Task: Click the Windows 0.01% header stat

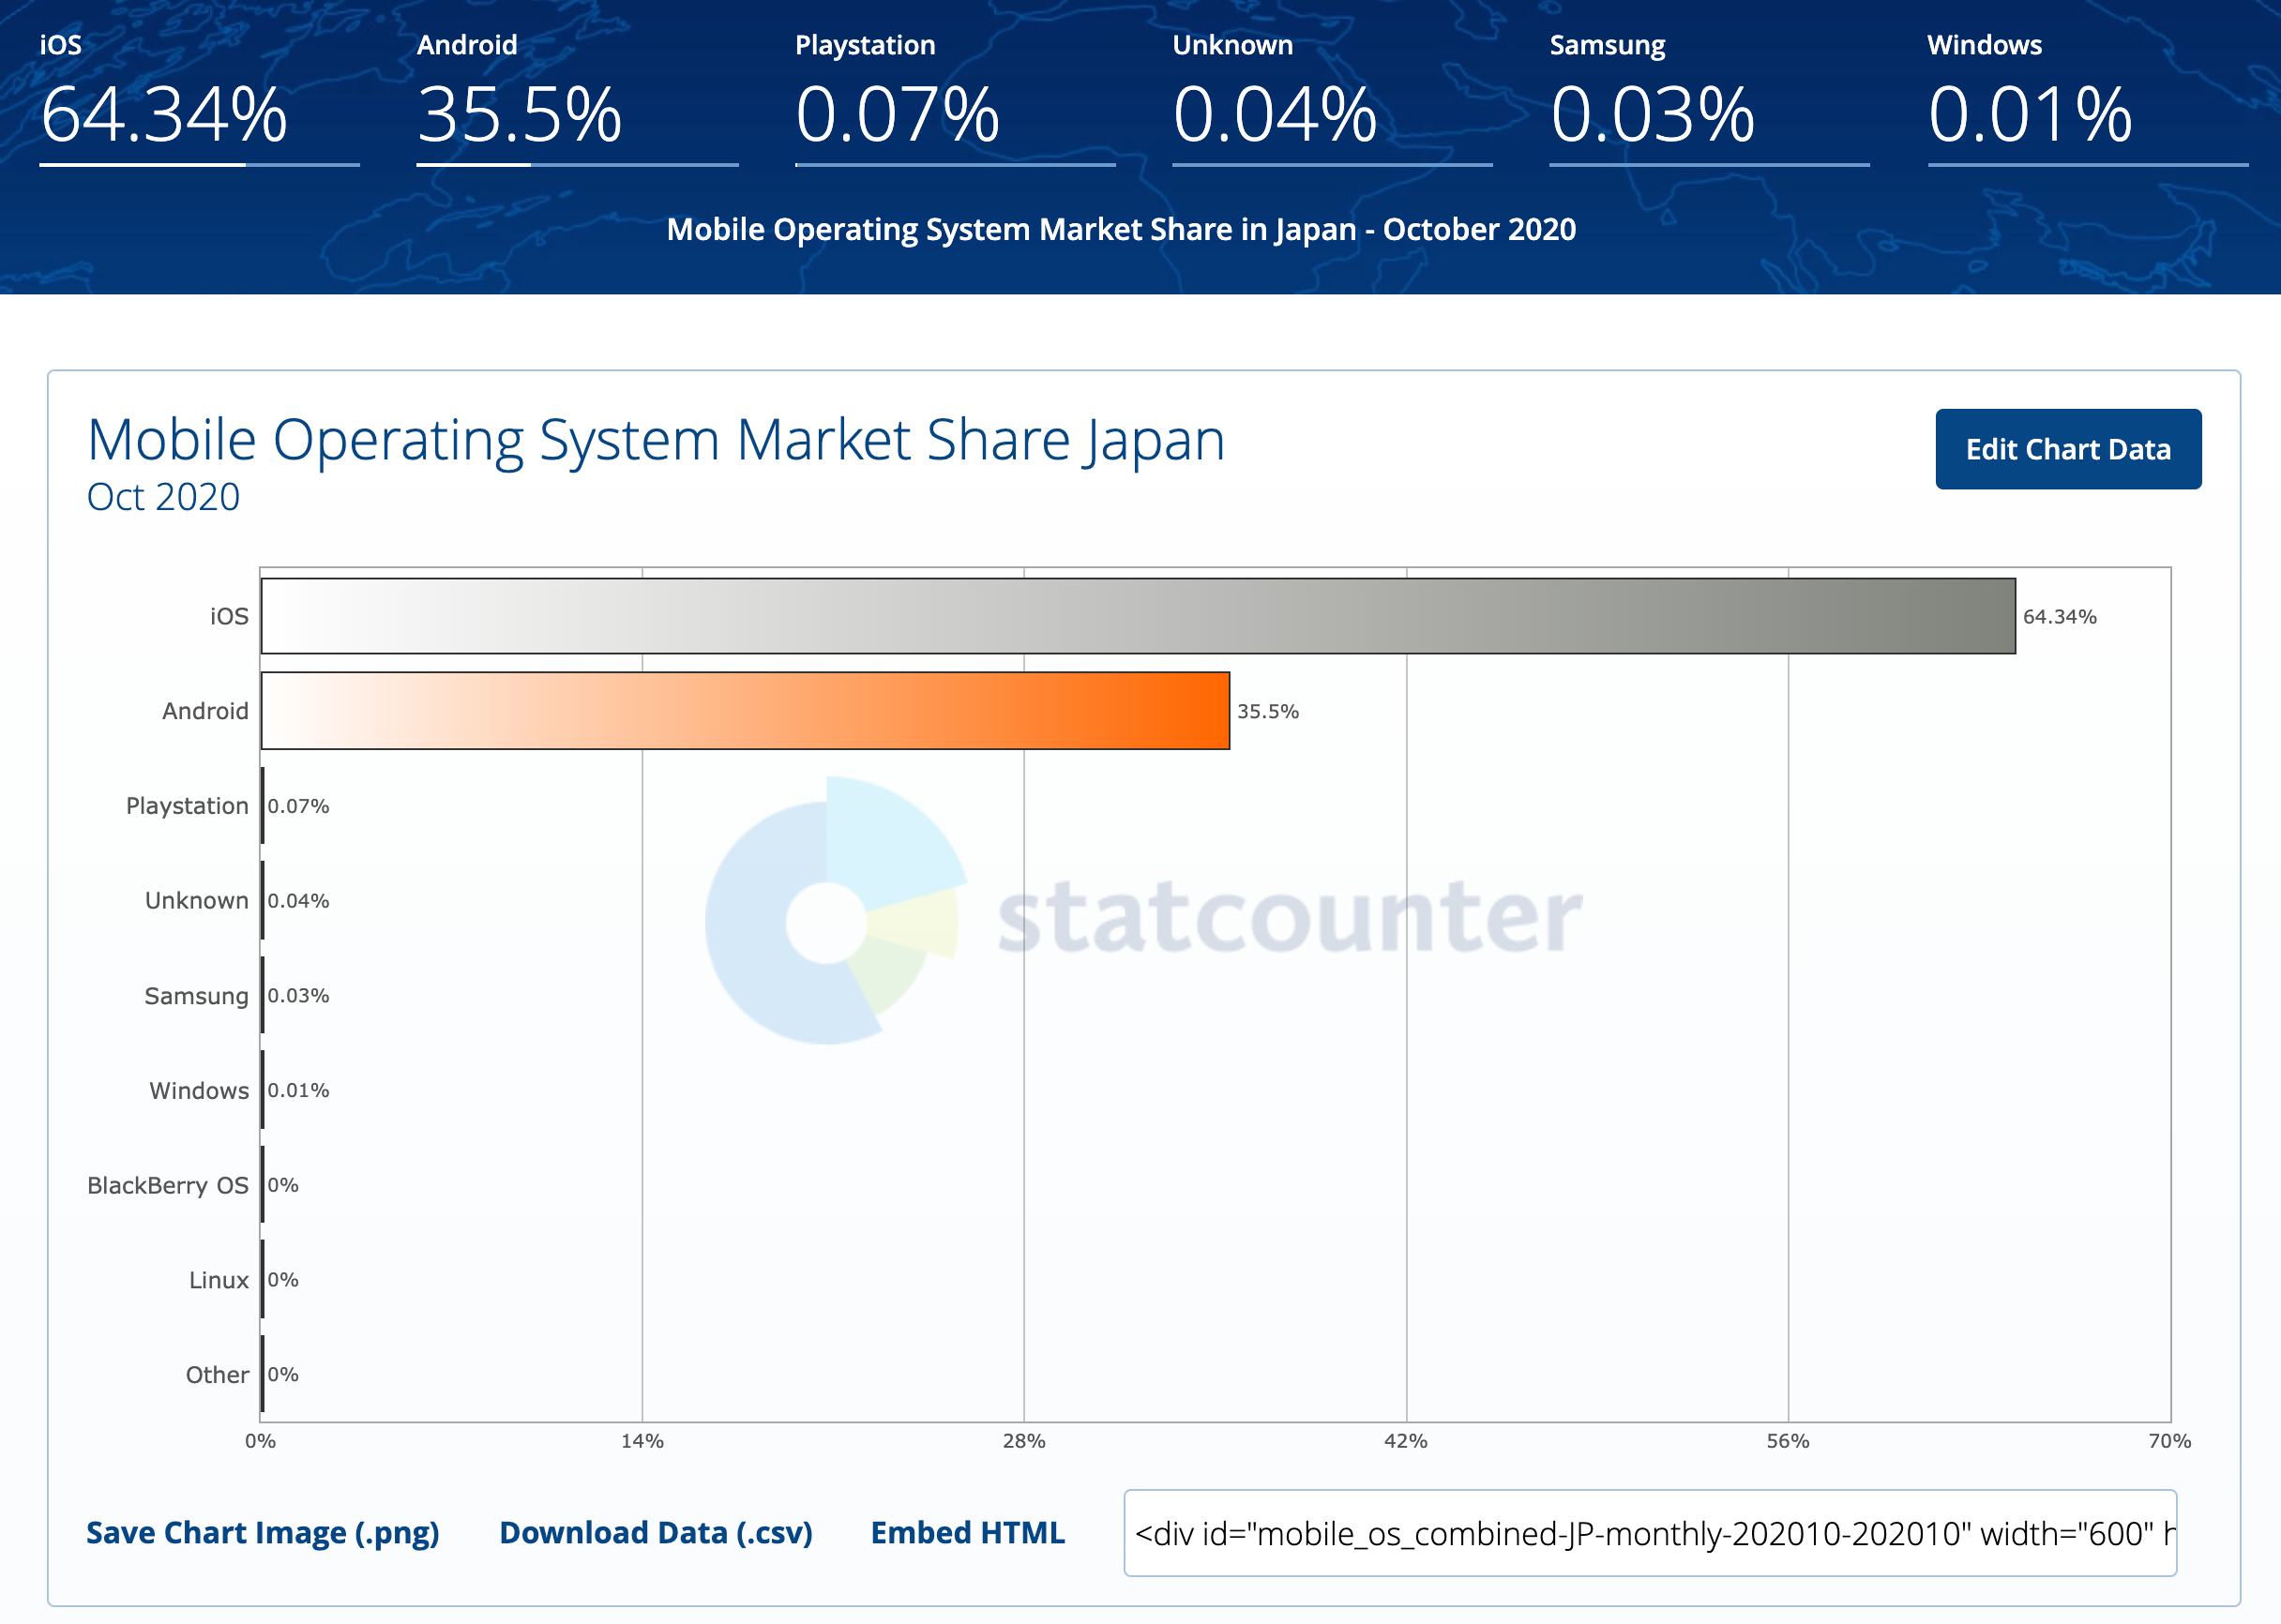Action: (2086, 98)
